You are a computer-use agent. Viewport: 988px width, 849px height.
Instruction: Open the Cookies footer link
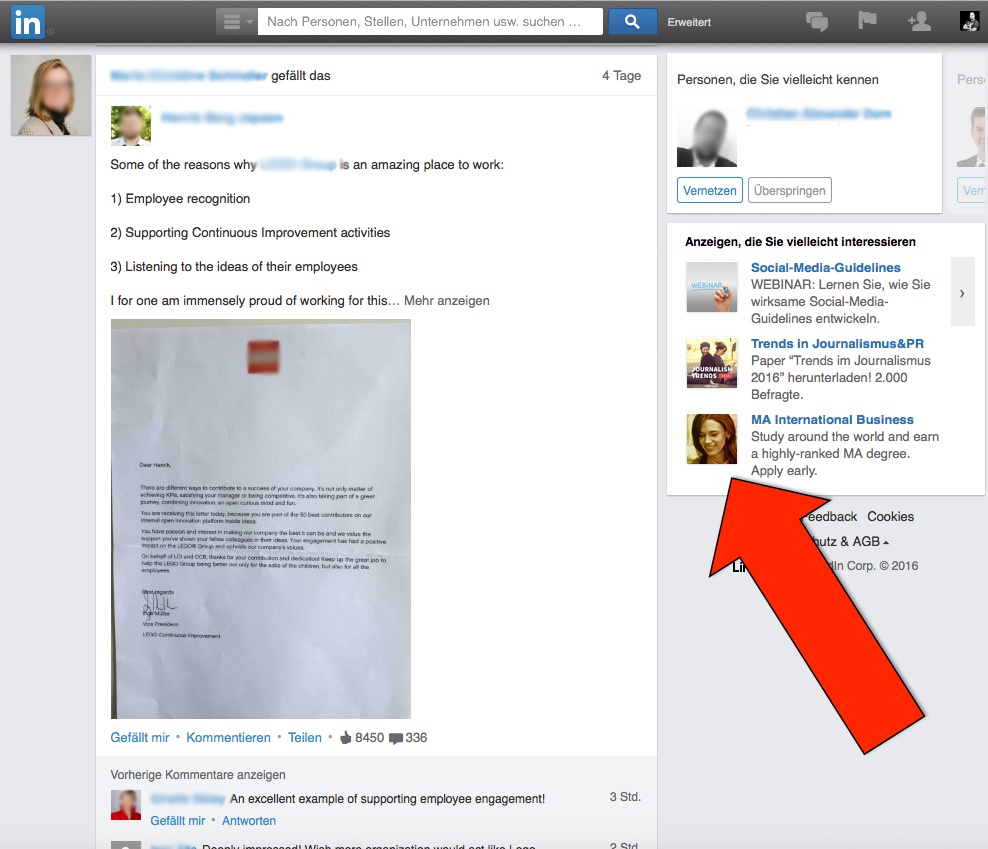[x=890, y=517]
